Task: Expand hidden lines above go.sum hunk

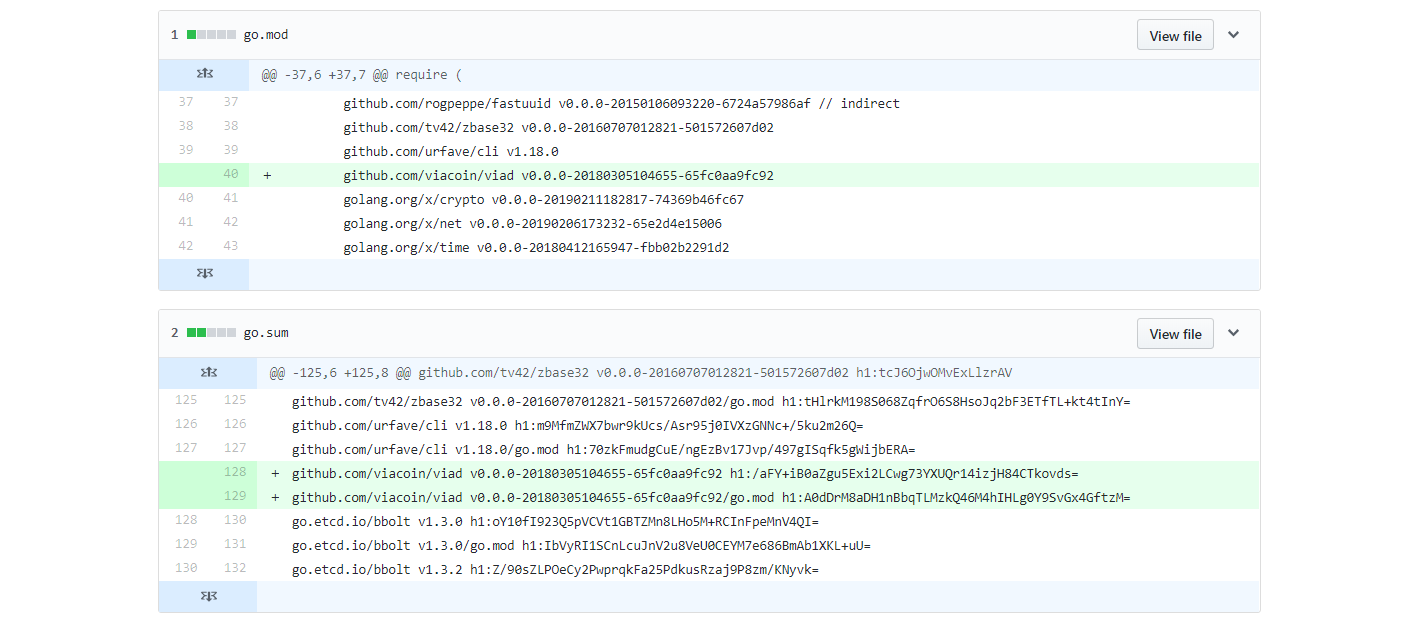Action: [208, 373]
